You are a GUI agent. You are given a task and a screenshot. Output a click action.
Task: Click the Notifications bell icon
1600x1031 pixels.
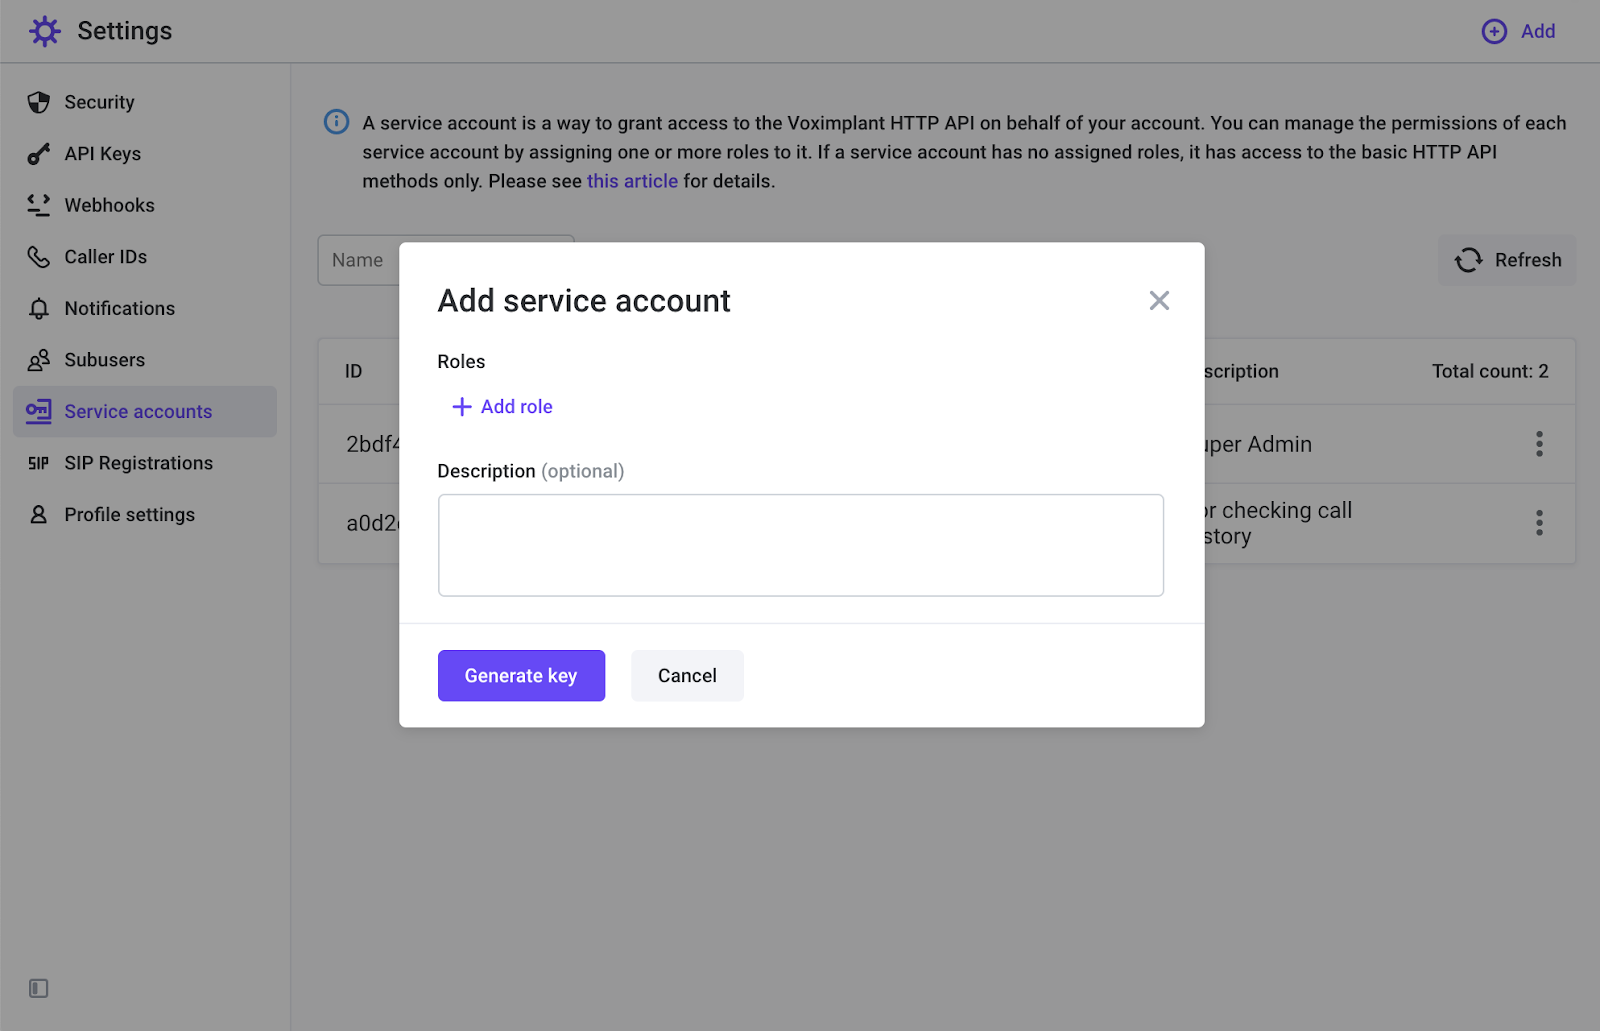[38, 308]
